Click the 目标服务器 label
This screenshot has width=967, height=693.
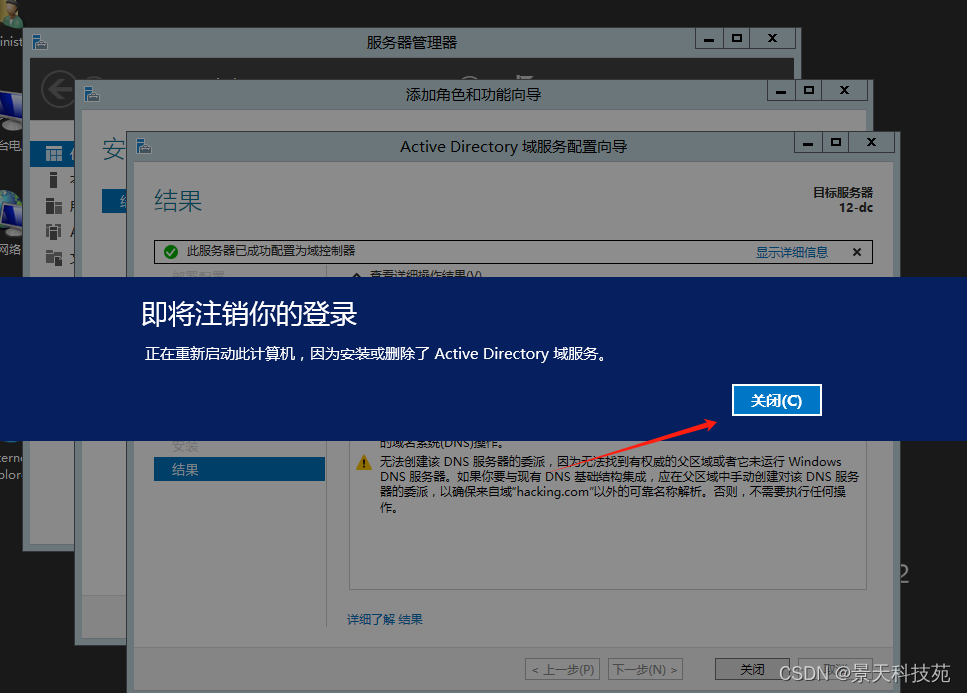[842, 192]
